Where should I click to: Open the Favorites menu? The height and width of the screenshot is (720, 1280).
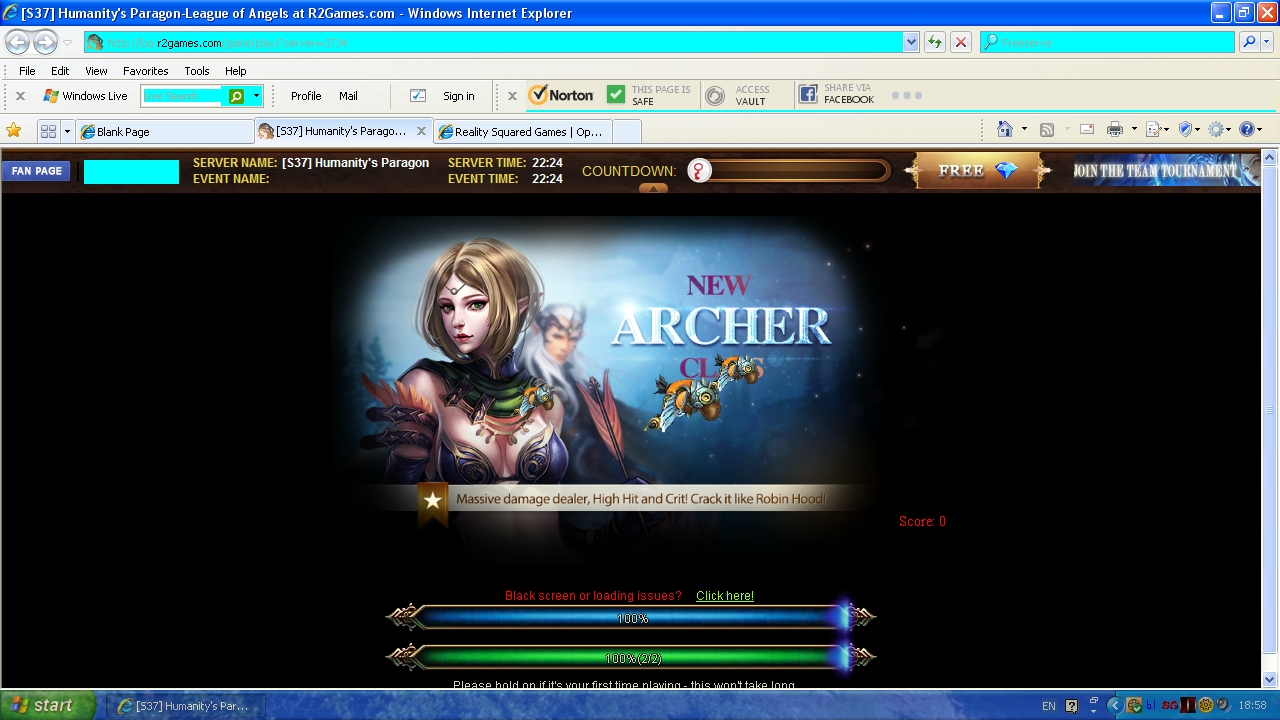[x=145, y=71]
